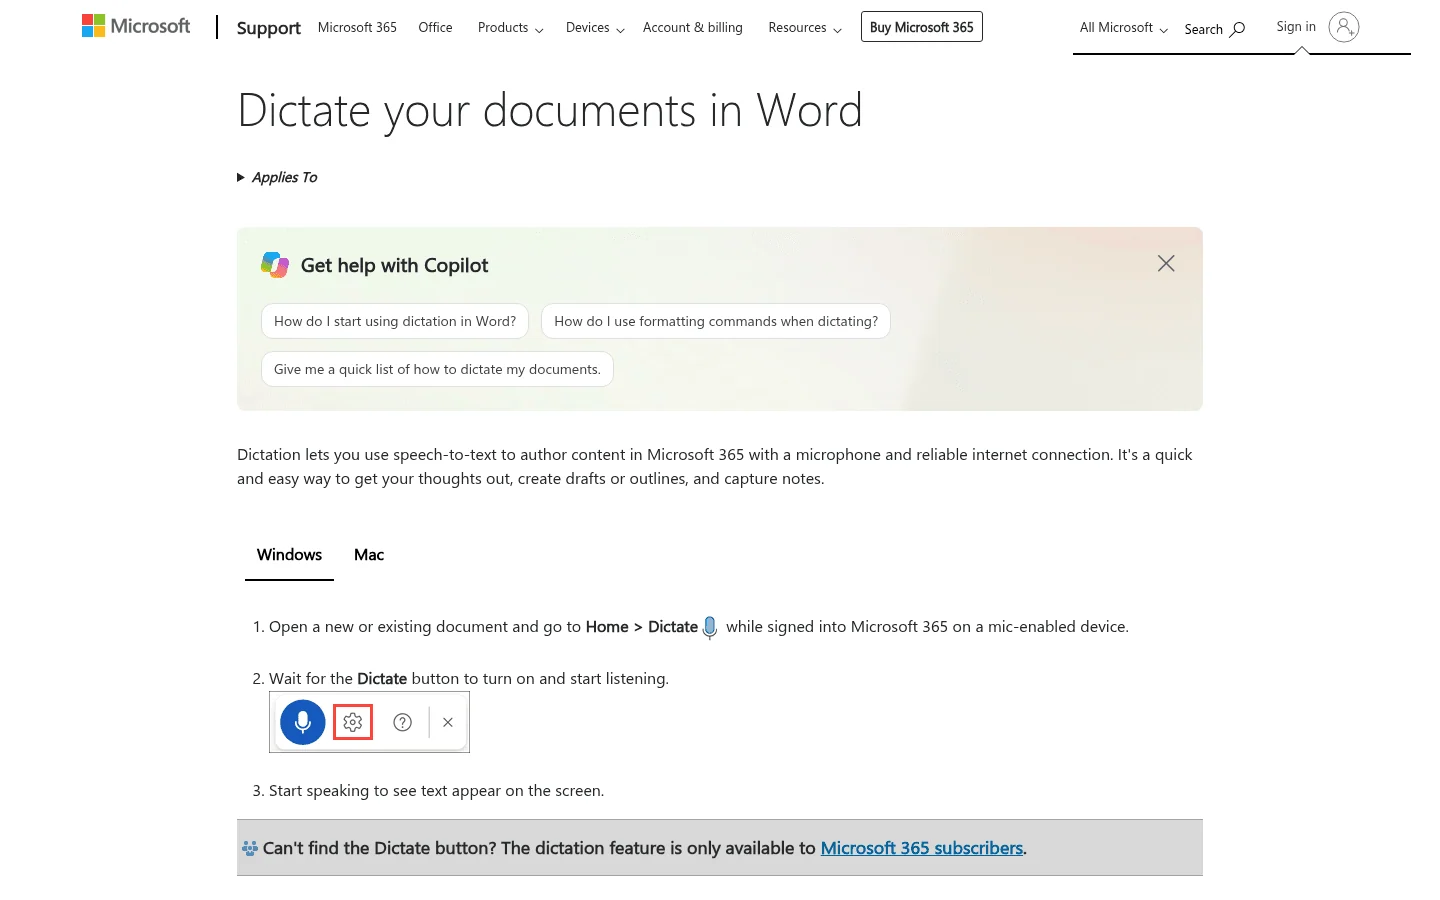Viewport: 1440px width, 900px height.
Task: Ask 'How do I use formatting commands when dictating?'
Action: 716,321
